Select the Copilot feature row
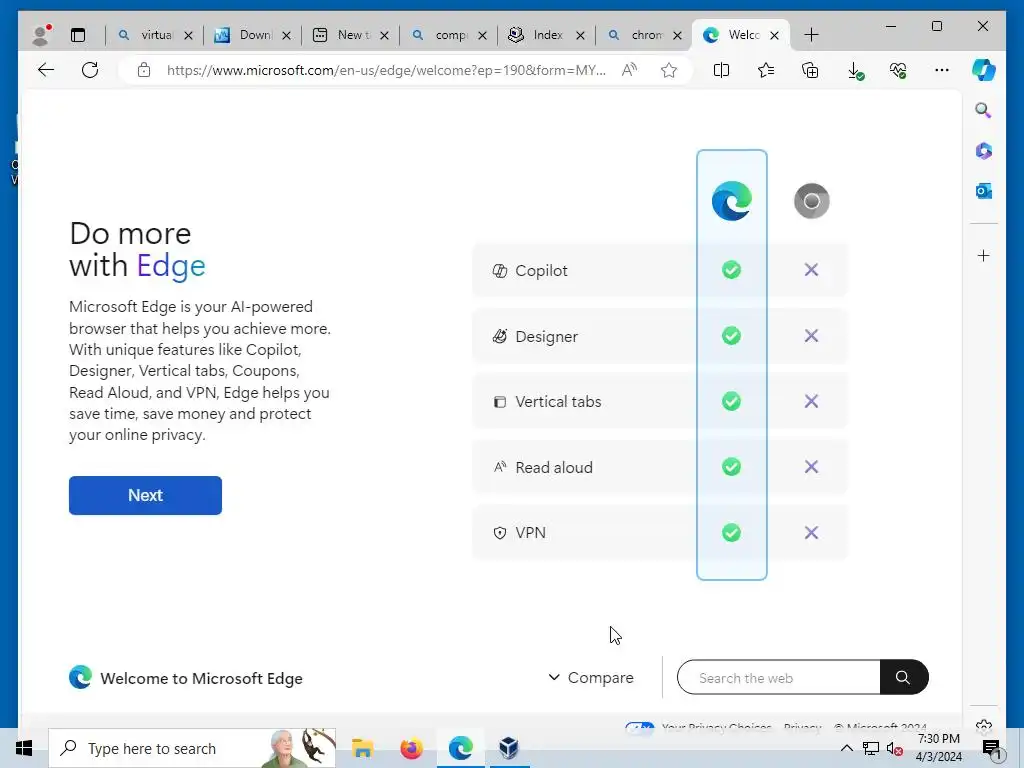The width and height of the screenshot is (1024, 768). [x=660, y=270]
